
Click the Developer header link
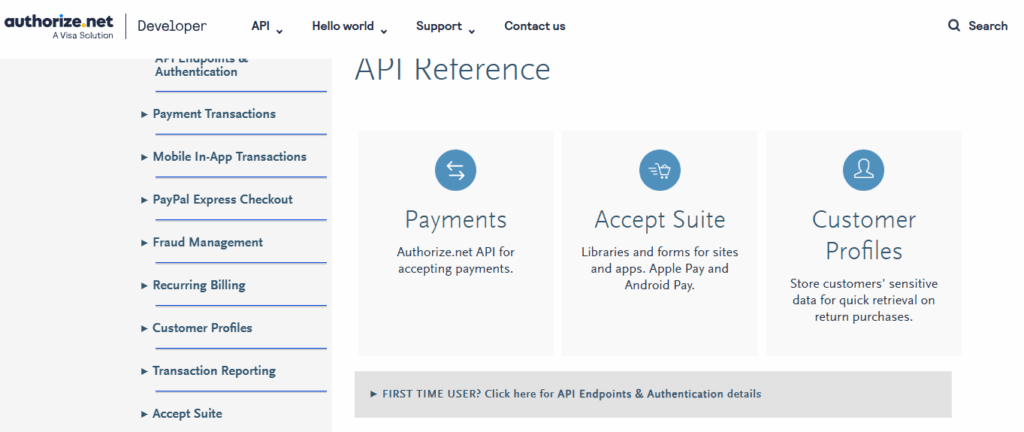tap(172, 26)
